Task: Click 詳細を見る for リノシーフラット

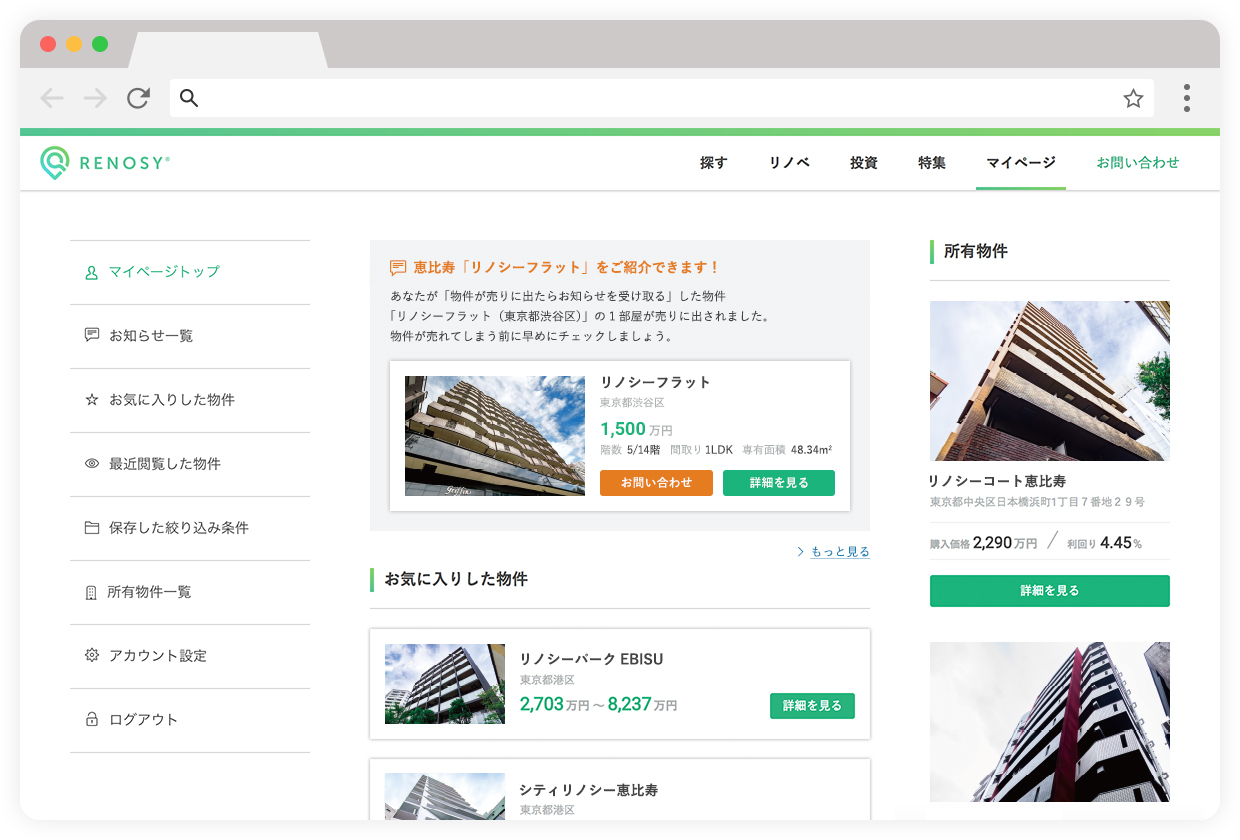Action: (x=779, y=483)
